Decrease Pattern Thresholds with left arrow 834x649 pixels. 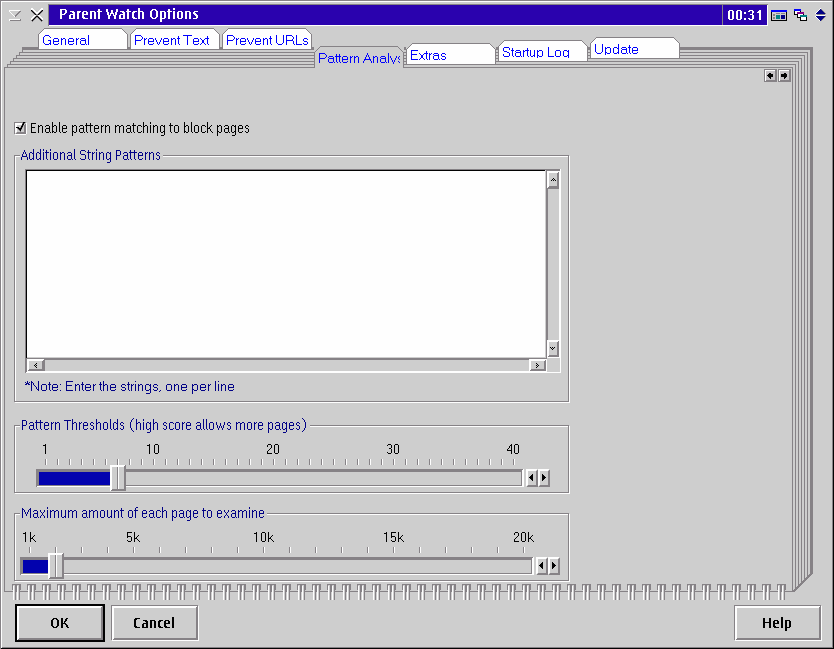point(532,478)
